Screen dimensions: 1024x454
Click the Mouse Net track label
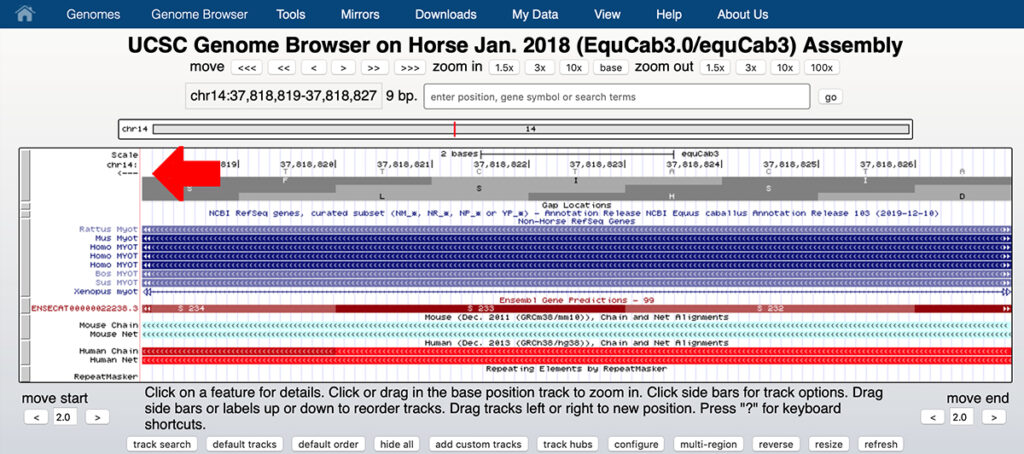pyautogui.click(x=114, y=334)
